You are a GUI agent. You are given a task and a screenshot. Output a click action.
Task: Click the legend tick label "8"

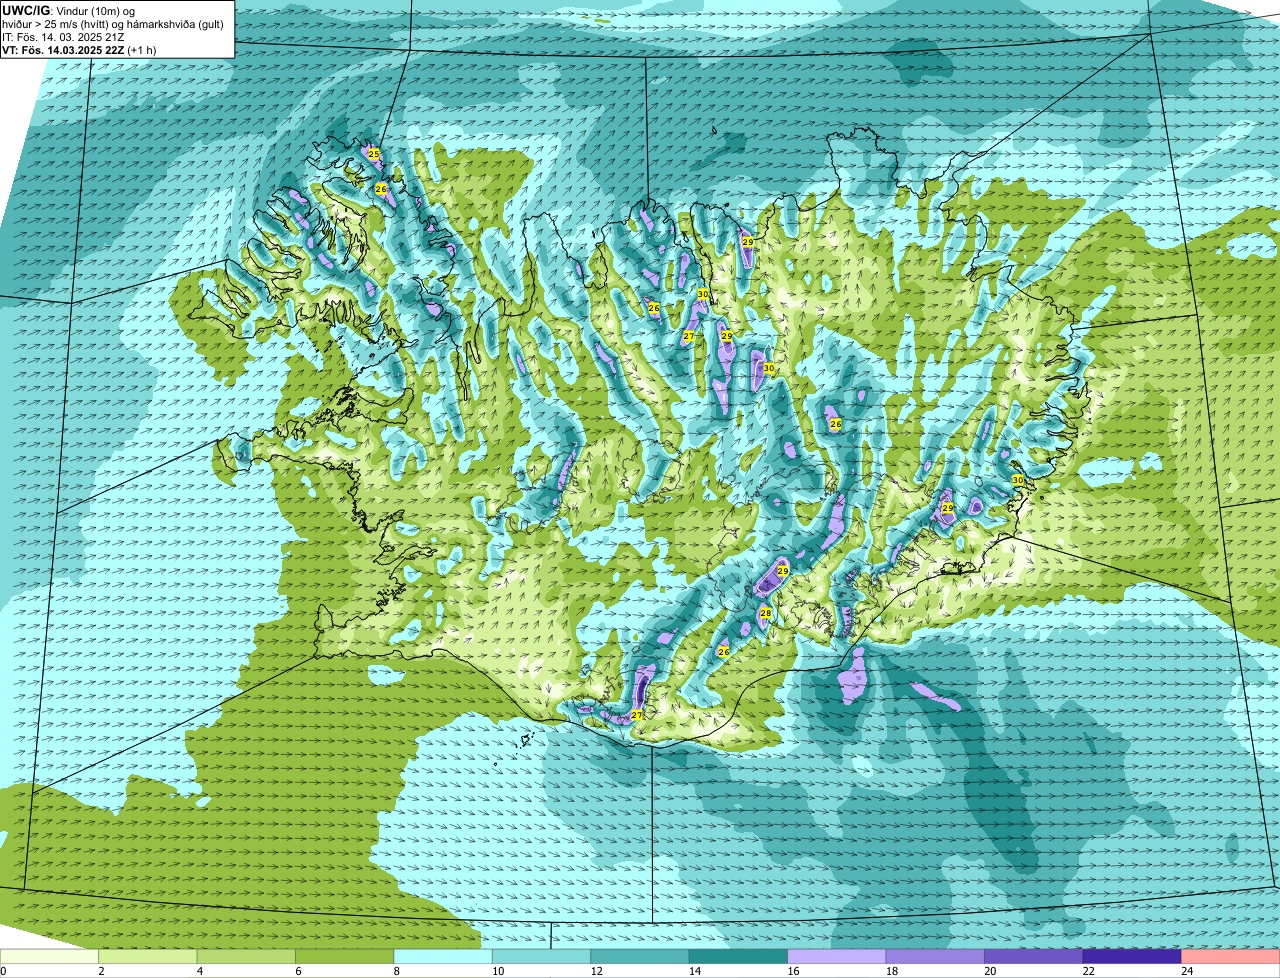pos(397,971)
